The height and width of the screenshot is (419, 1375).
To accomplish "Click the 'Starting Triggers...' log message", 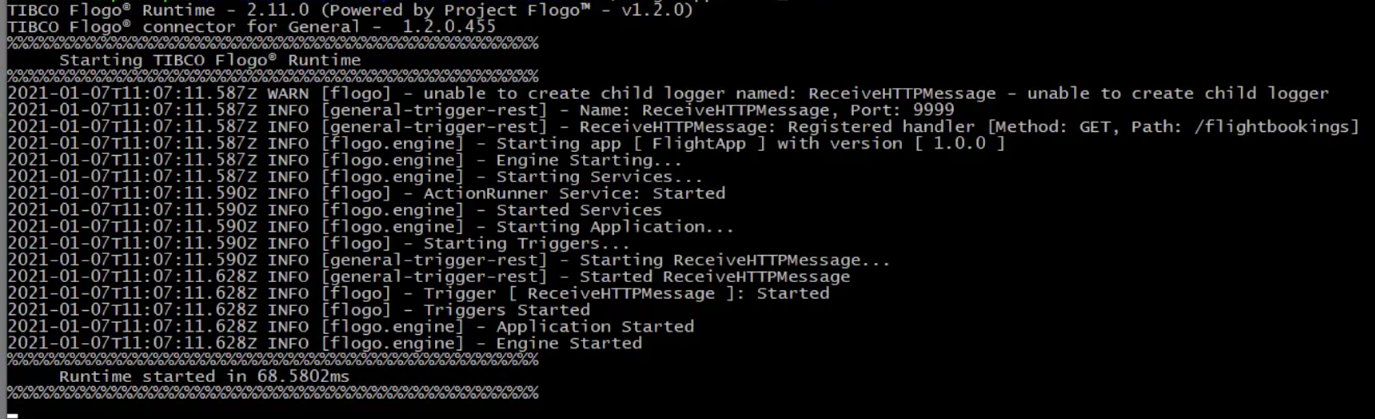I will pos(526,243).
